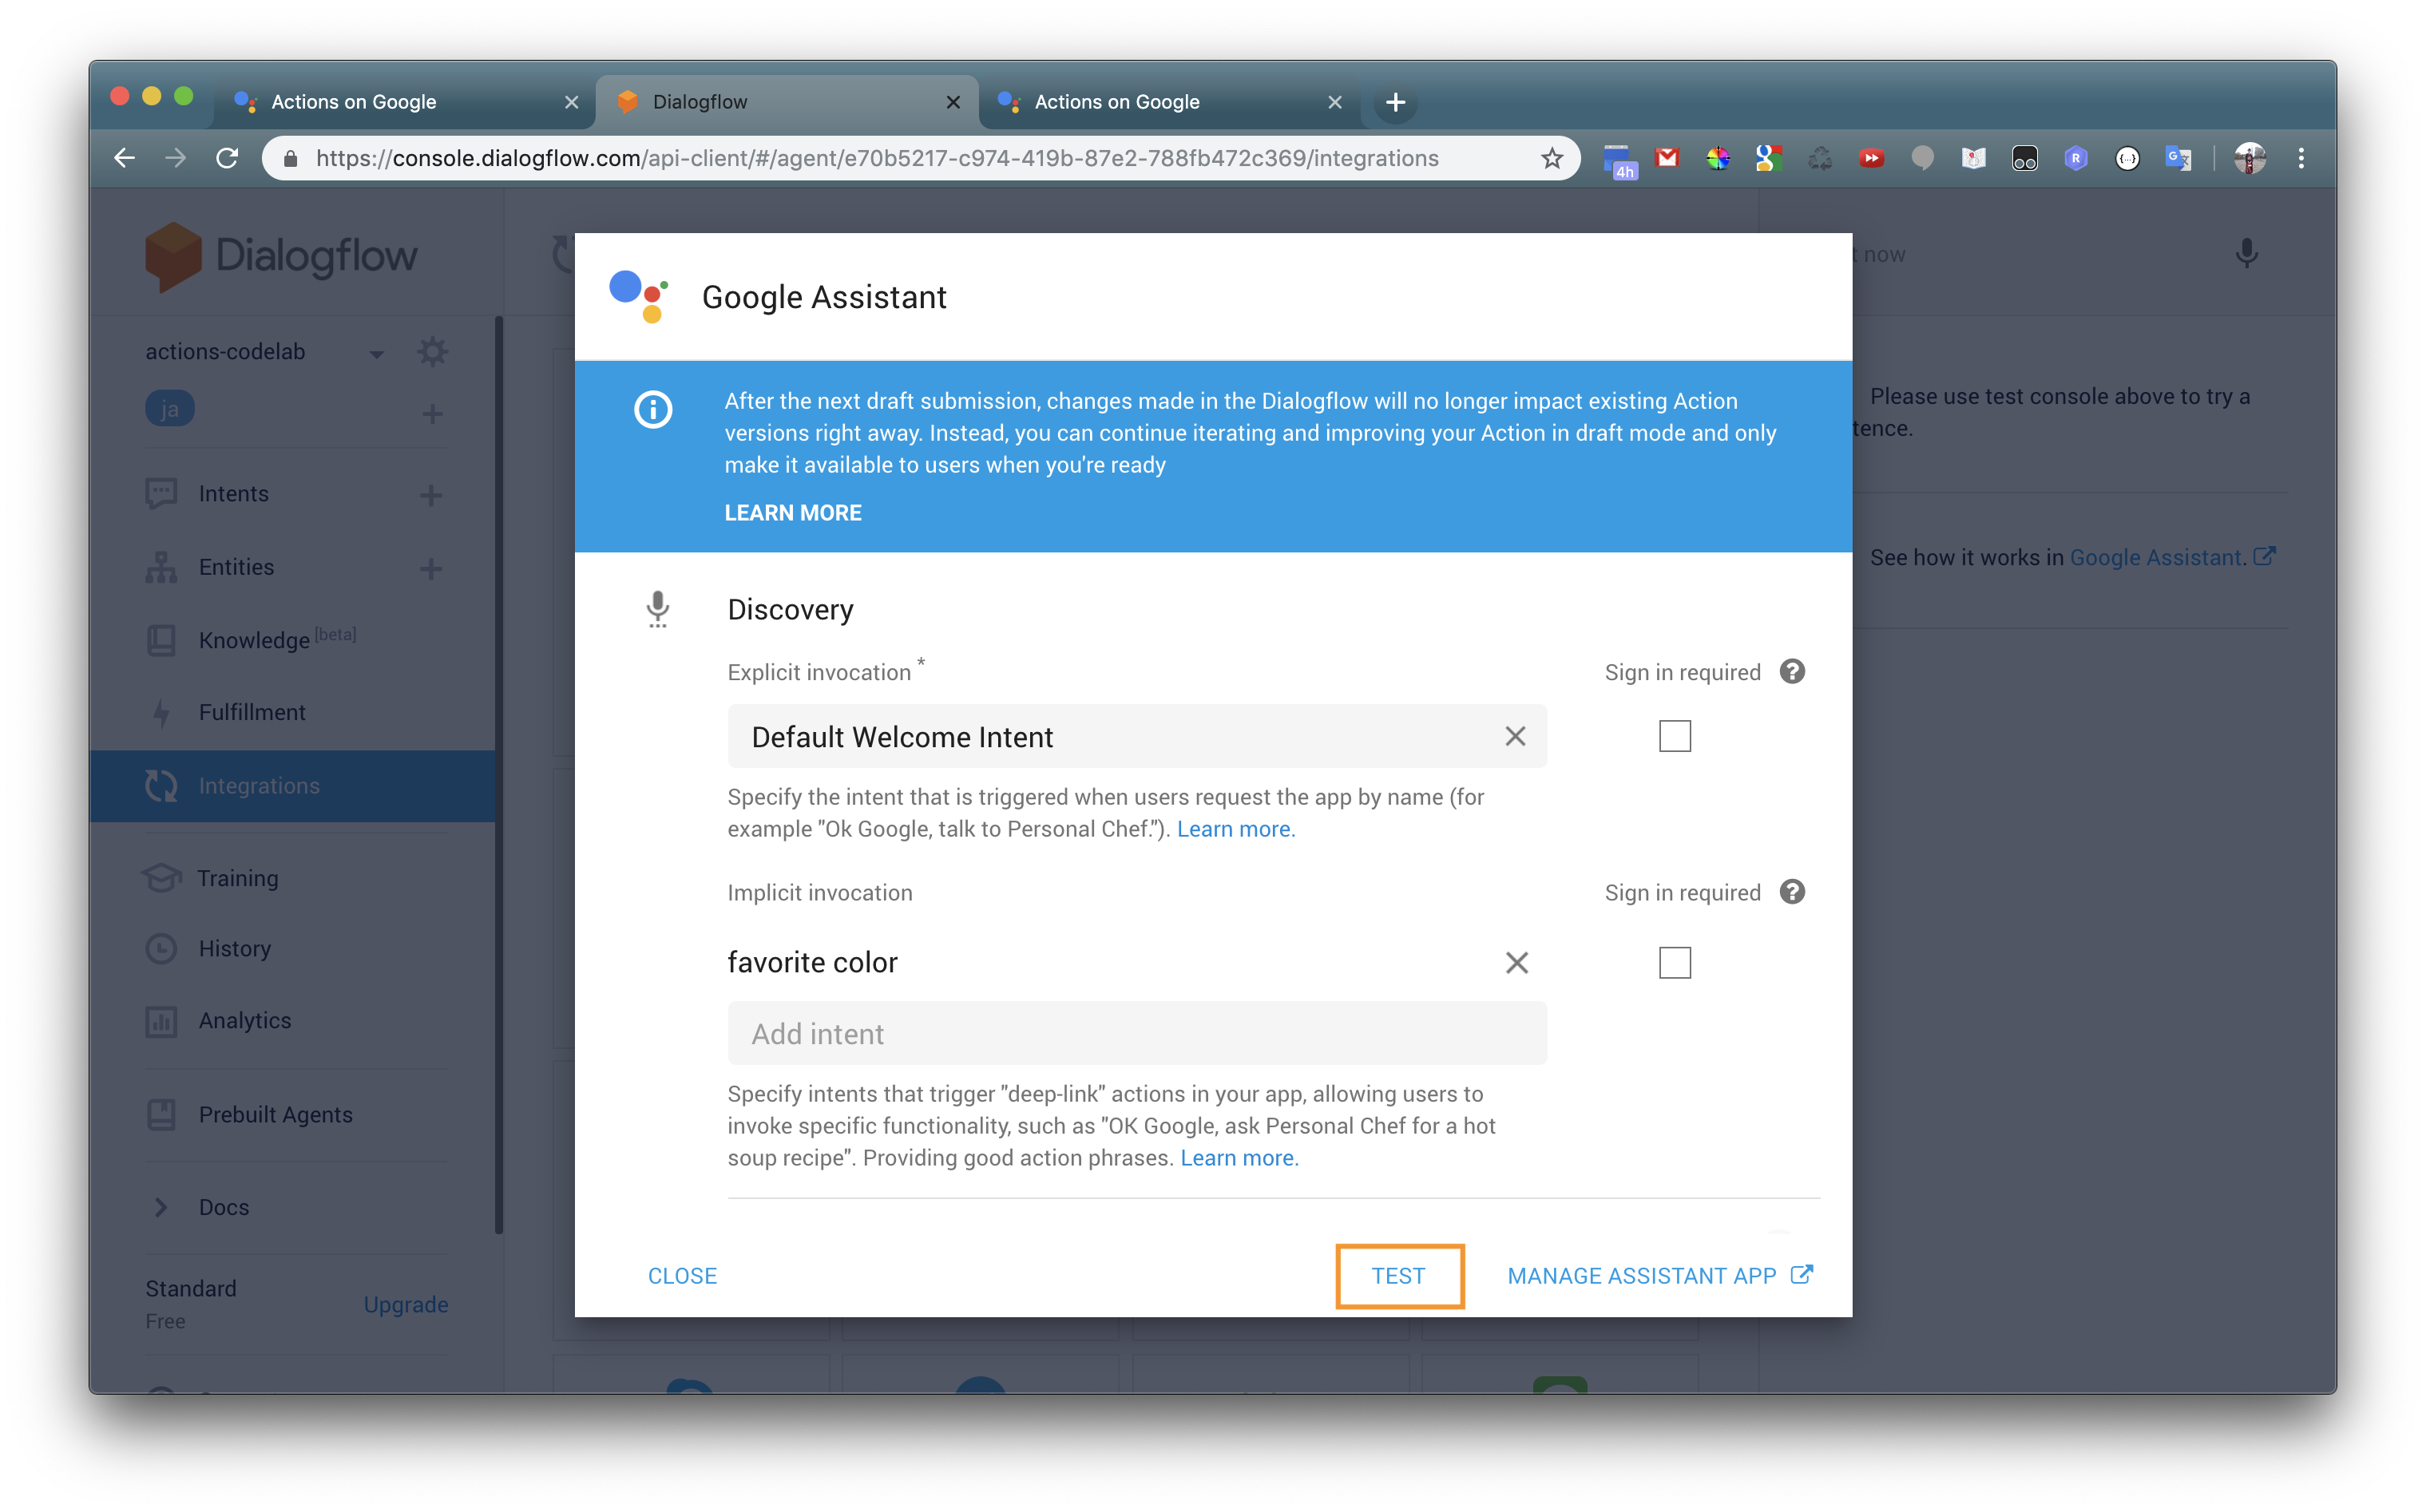Open the actions-codelab agent dropdown arrow
Image resolution: width=2426 pixels, height=1512 pixels.
point(376,354)
